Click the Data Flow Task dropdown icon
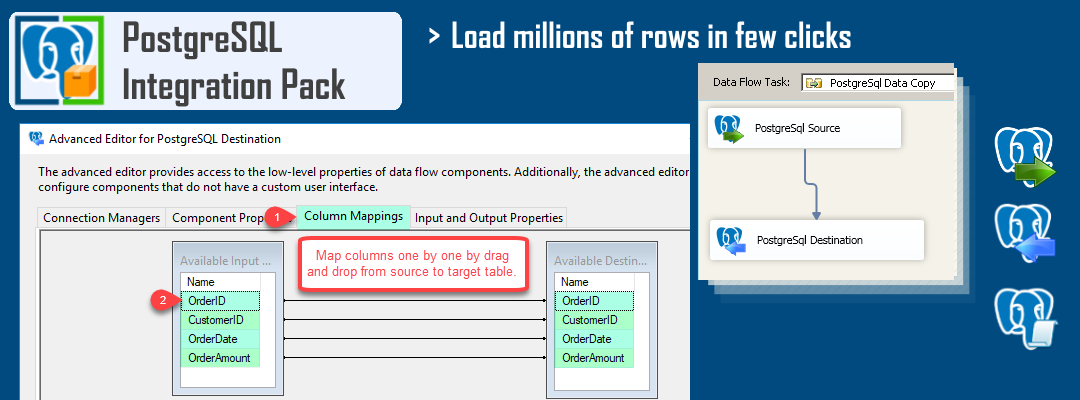Image resolution: width=1080 pixels, height=400 pixels. (814, 83)
